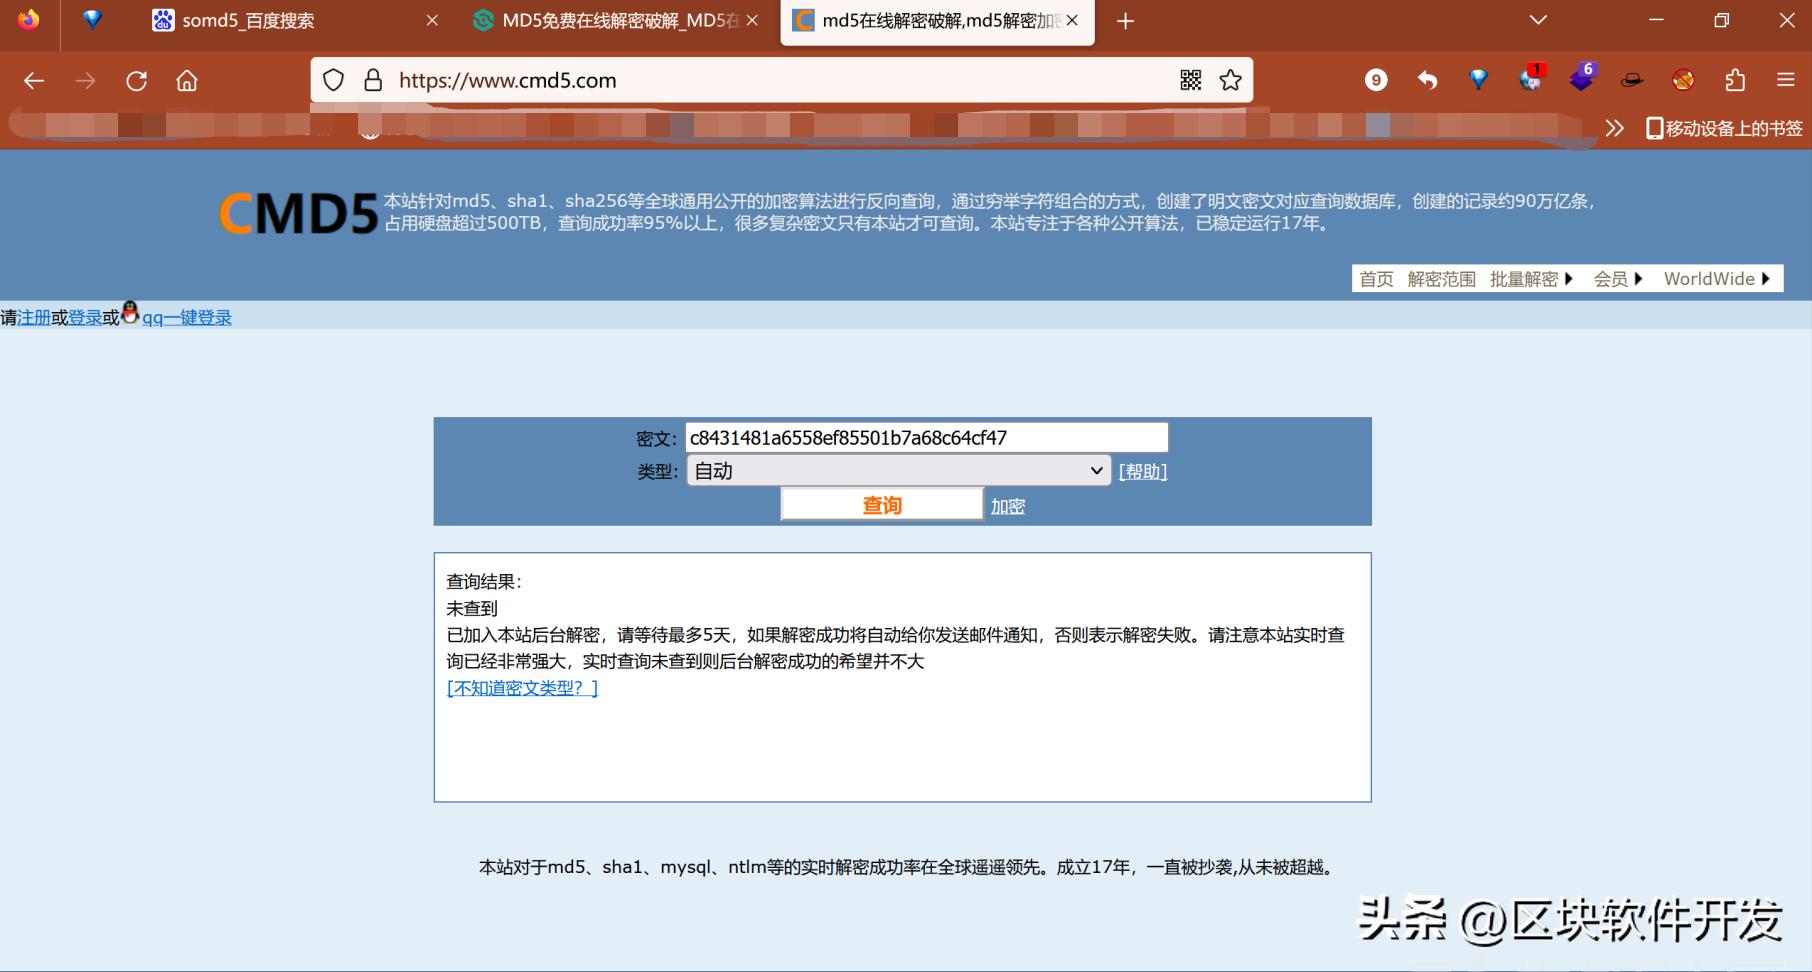The width and height of the screenshot is (1812, 972).
Task: Click the hat-shaped extension icon
Action: (x=1633, y=80)
